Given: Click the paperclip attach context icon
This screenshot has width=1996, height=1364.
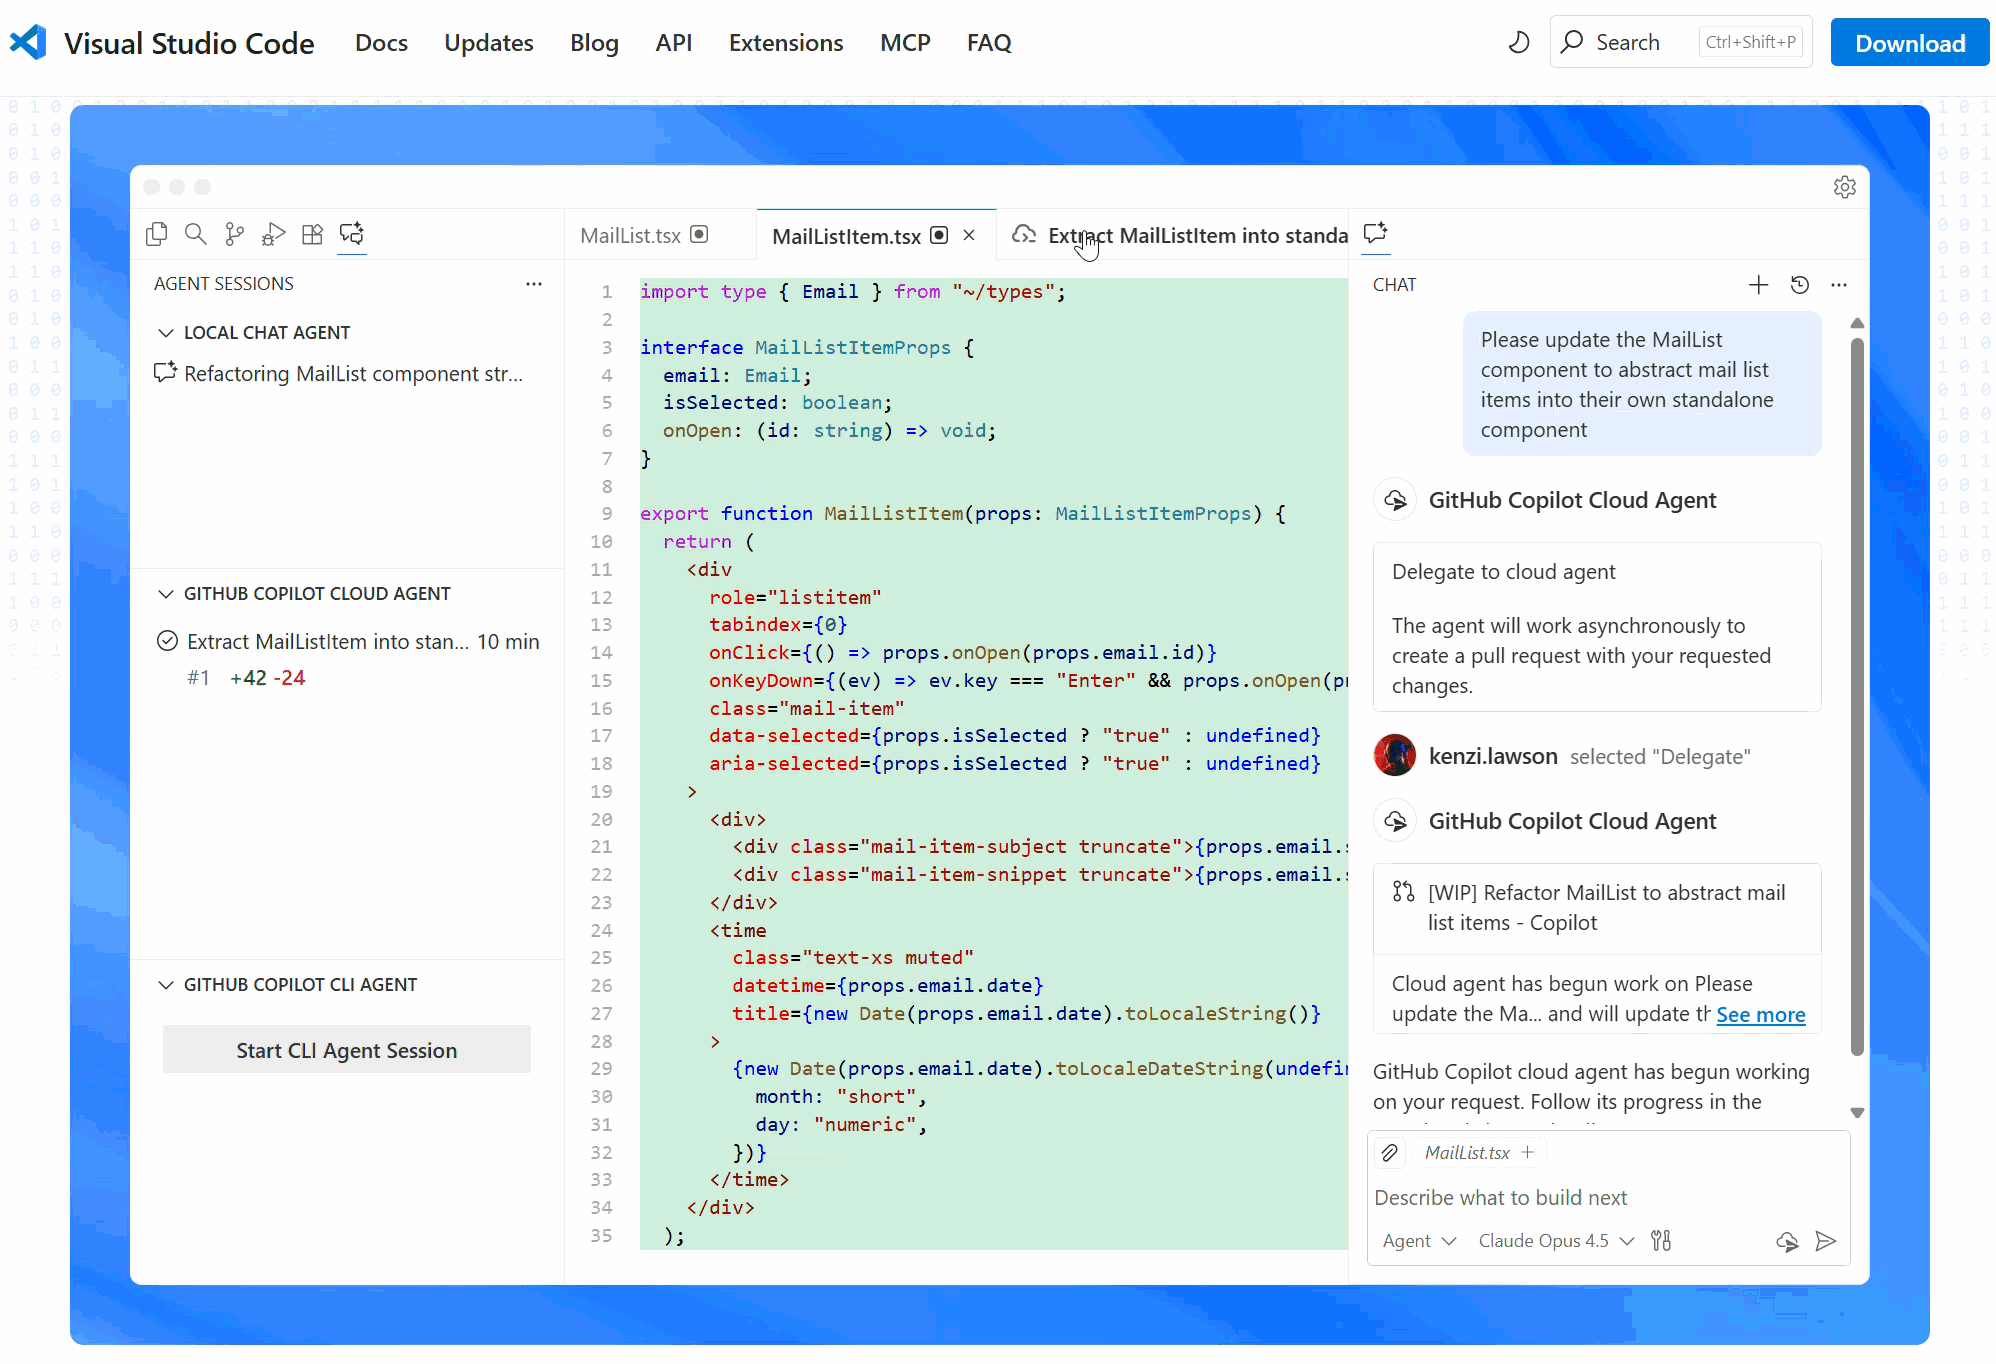Looking at the screenshot, I should pyautogui.click(x=1390, y=1153).
